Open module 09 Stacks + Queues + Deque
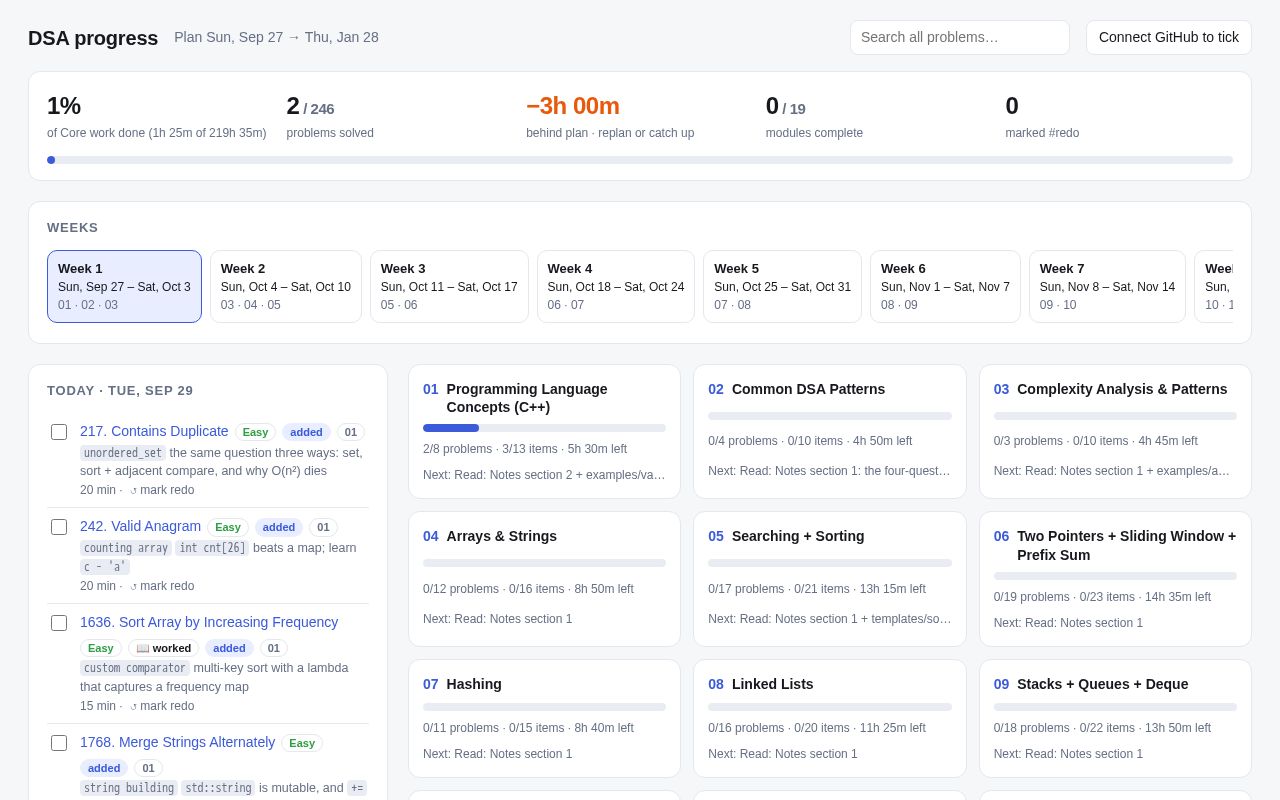 (x=1115, y=718)
